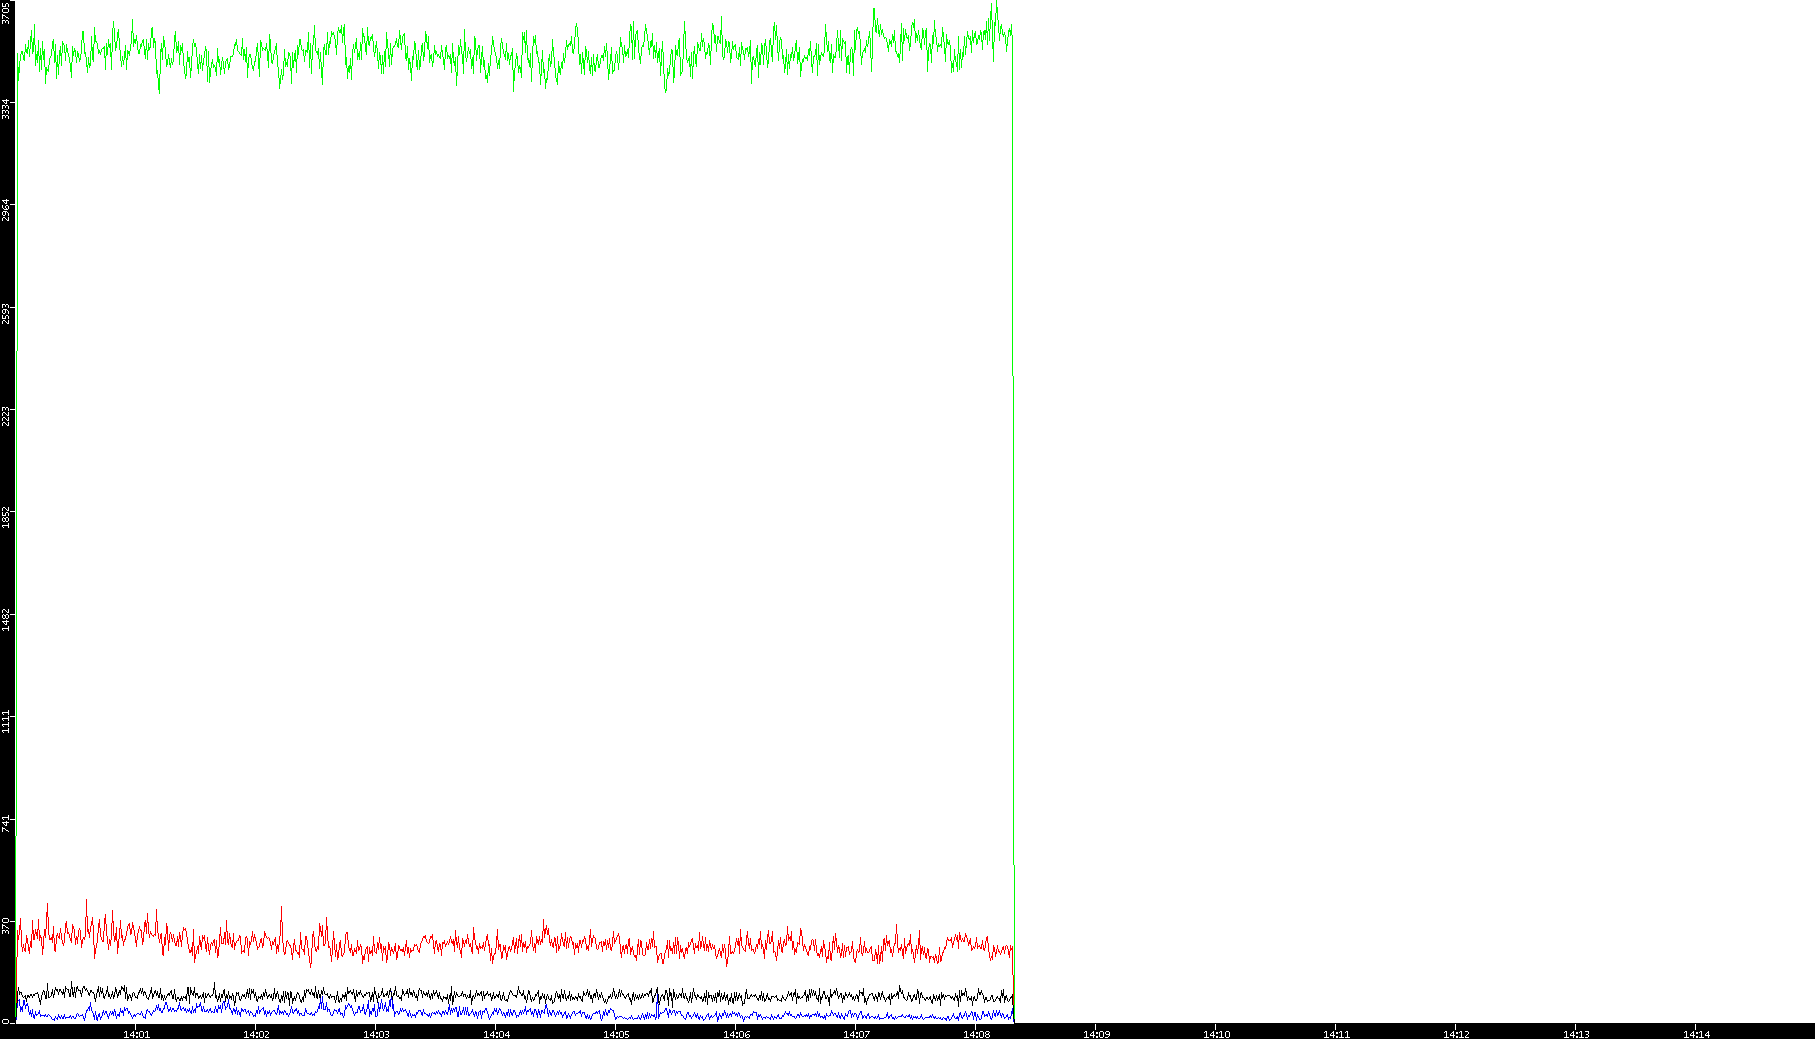Click the green vertical drop line after 14:08
Screen dimensions: 1815x1039
pos(1013,500)
